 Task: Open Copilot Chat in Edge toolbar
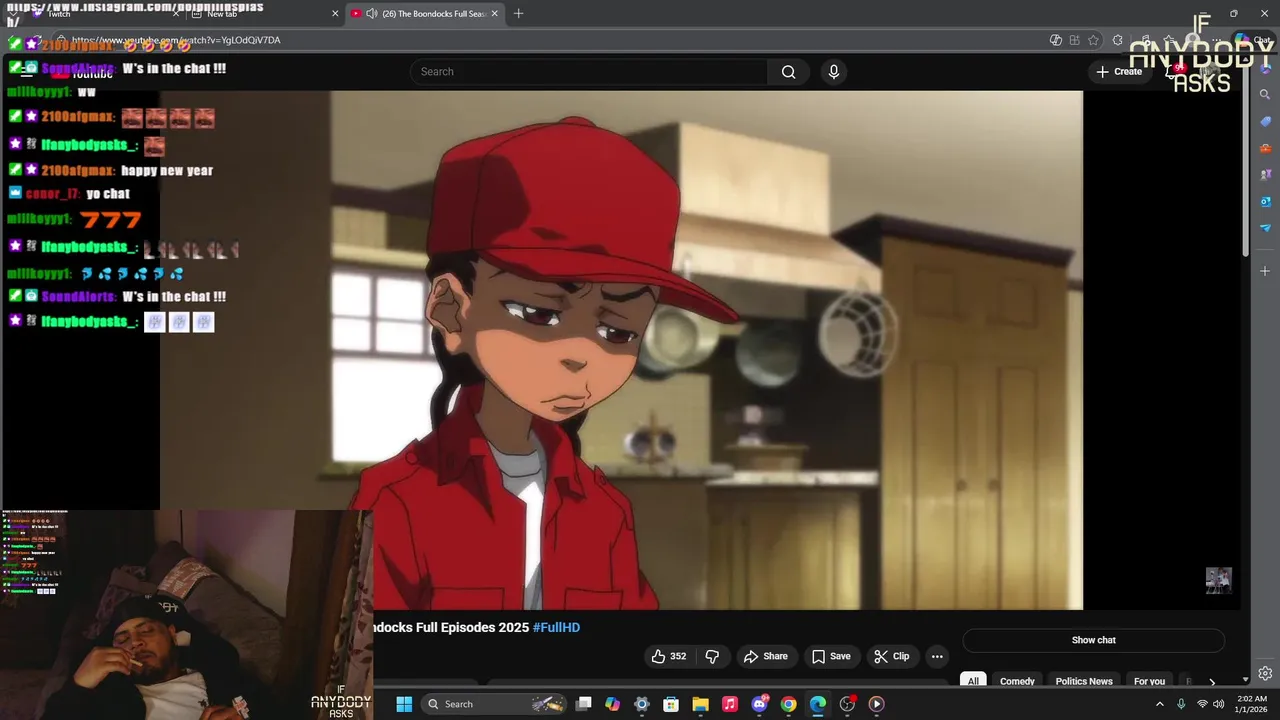click(x=1252, y=40)
